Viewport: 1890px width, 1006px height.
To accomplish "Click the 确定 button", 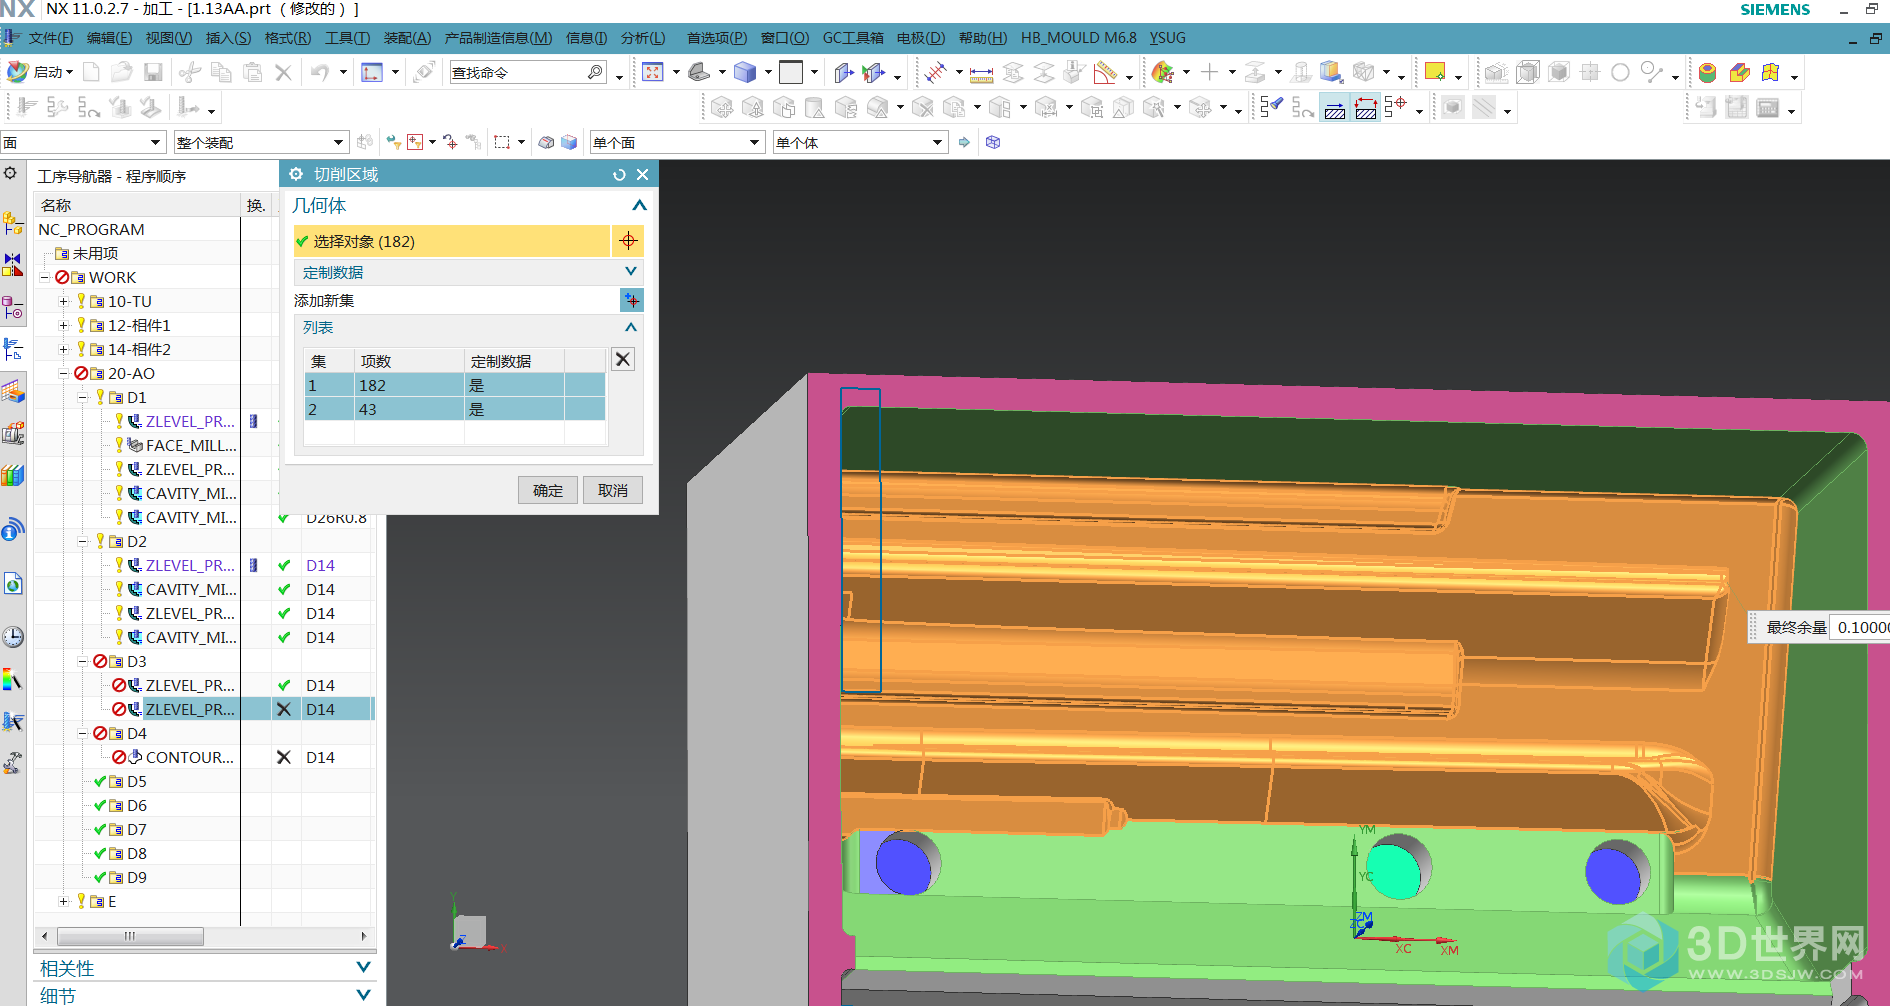I will (x=548, y=490).
